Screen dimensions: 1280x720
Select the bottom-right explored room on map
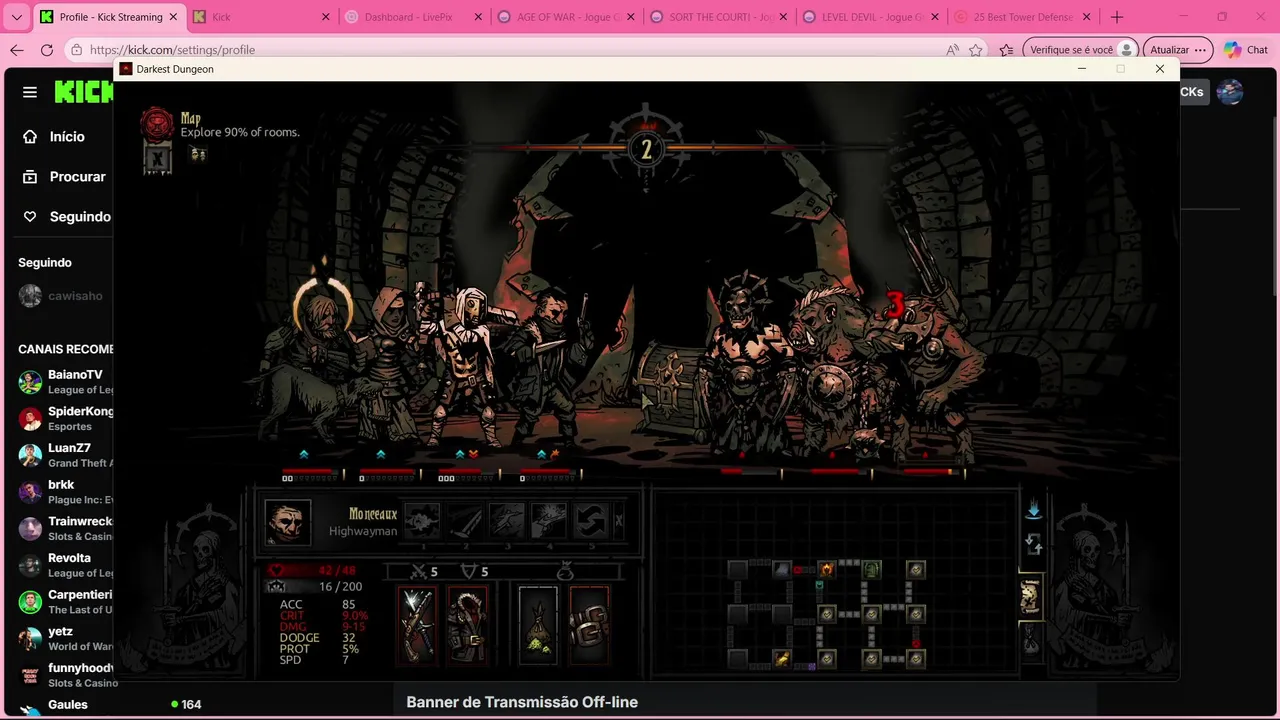tap(915, 658)
